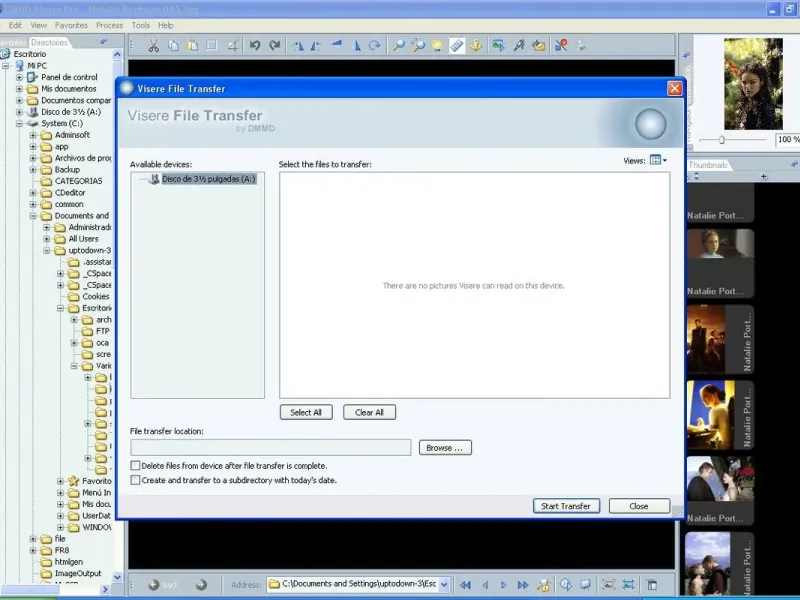Expand the Panel de control node
The image size is (800, 600).
19,78
